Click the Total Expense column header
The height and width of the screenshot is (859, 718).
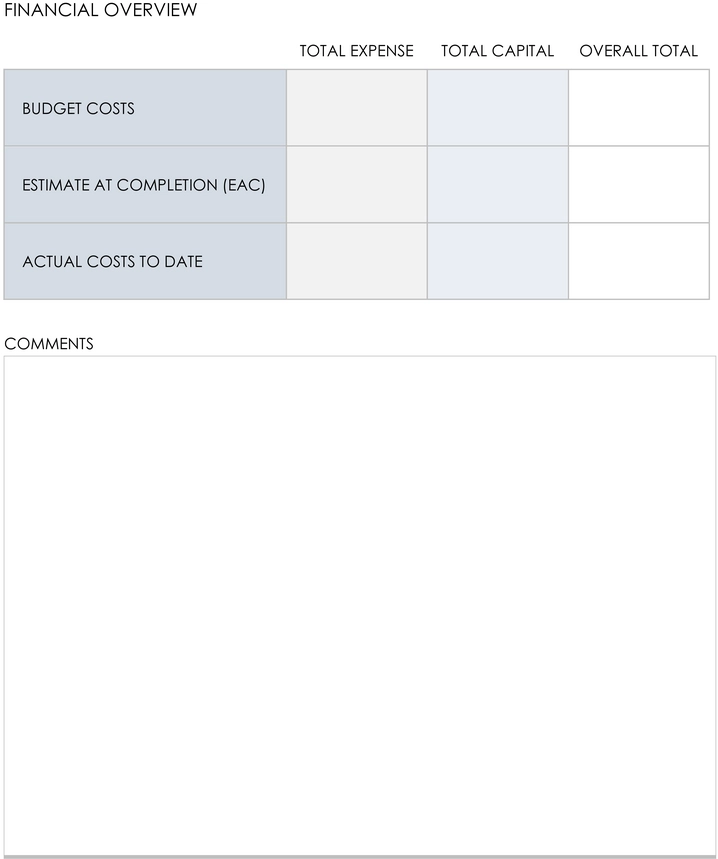click(x=357, y=51)
